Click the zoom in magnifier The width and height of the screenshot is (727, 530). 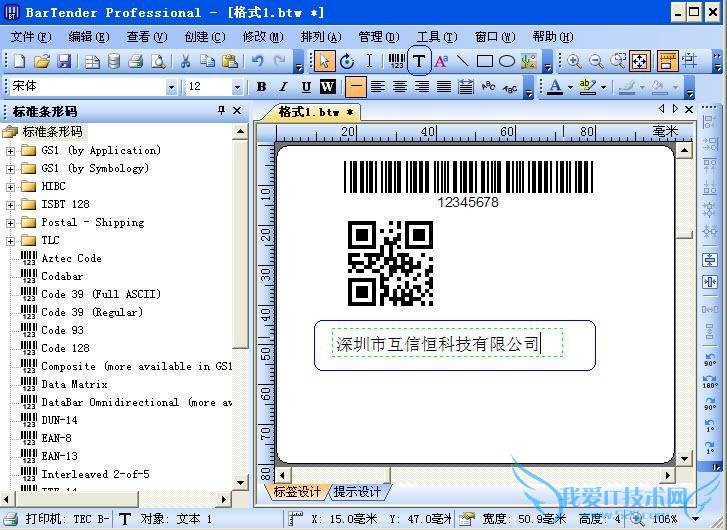(x=574, y=61)
